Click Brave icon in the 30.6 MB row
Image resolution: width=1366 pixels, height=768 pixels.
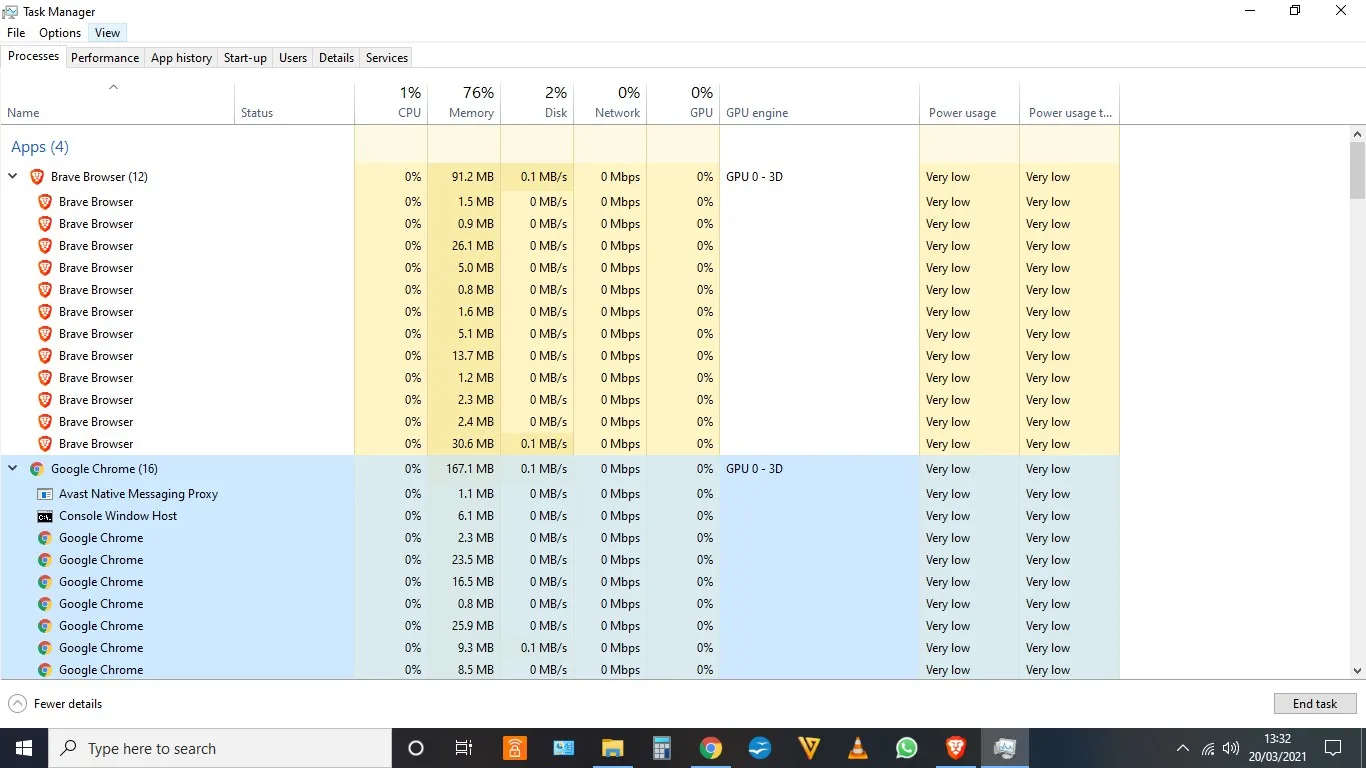click(45, 444)
